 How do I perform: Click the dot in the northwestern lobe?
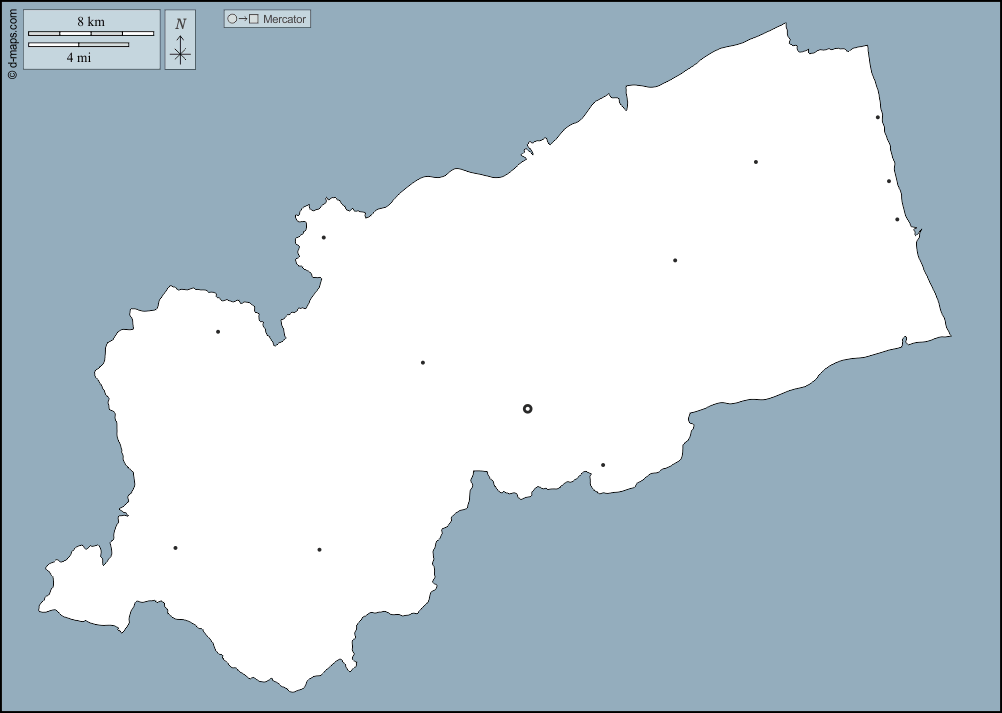pyautogui.click(x=218, y=331)
